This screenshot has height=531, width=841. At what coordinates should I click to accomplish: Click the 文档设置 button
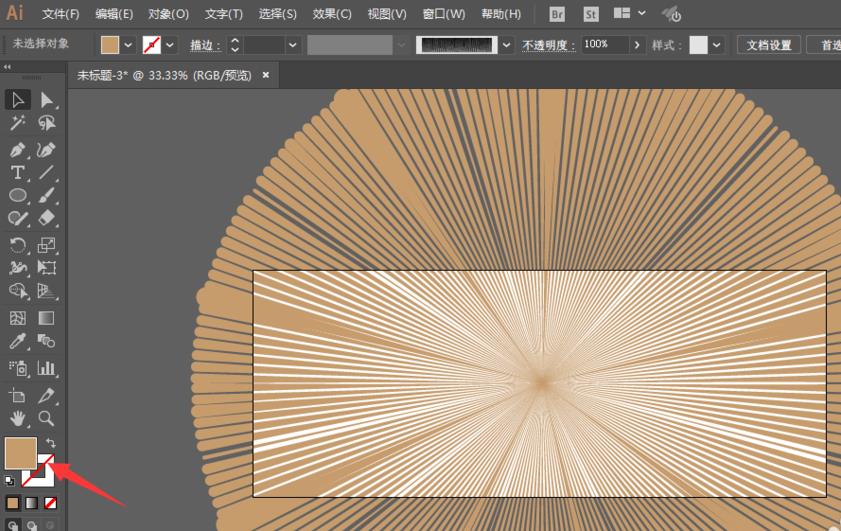[767, 45]
